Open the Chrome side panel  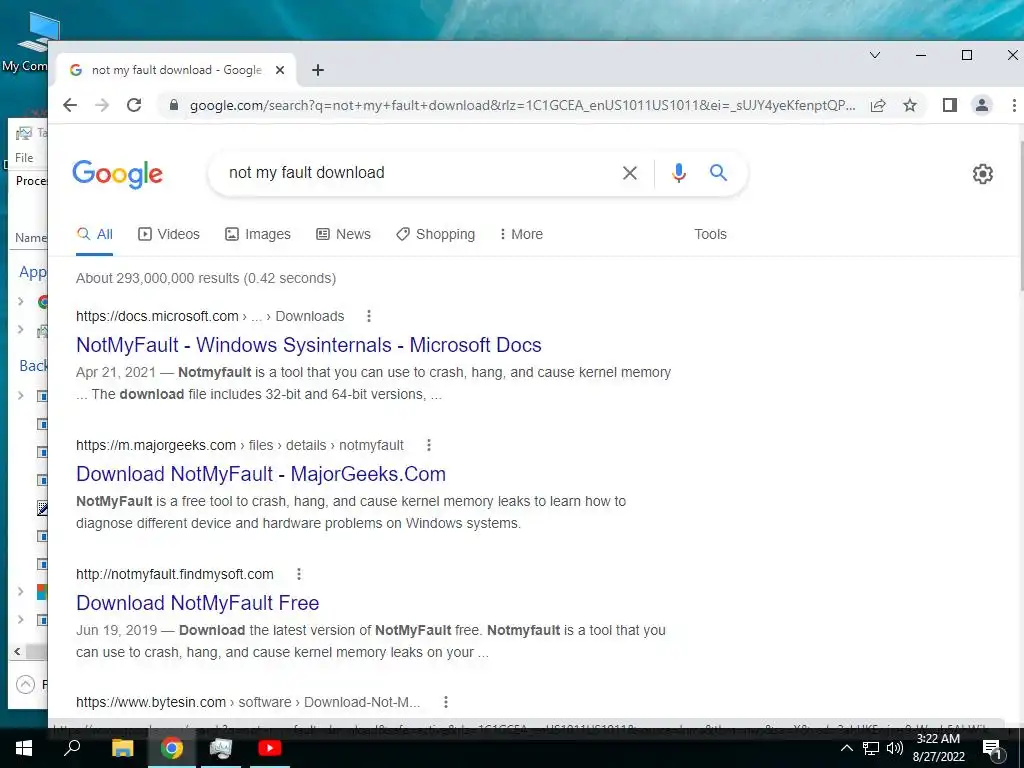point(950,105)
